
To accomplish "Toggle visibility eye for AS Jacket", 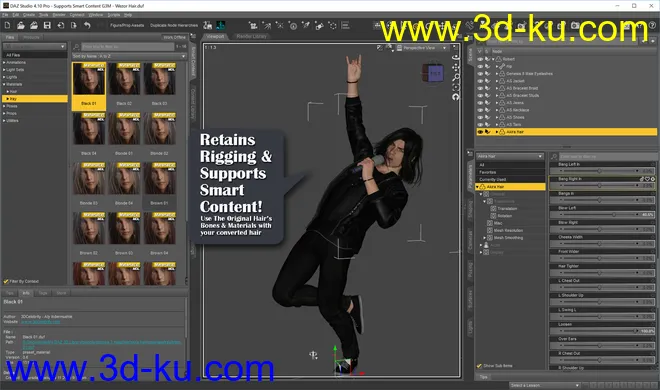I will 480,81.
